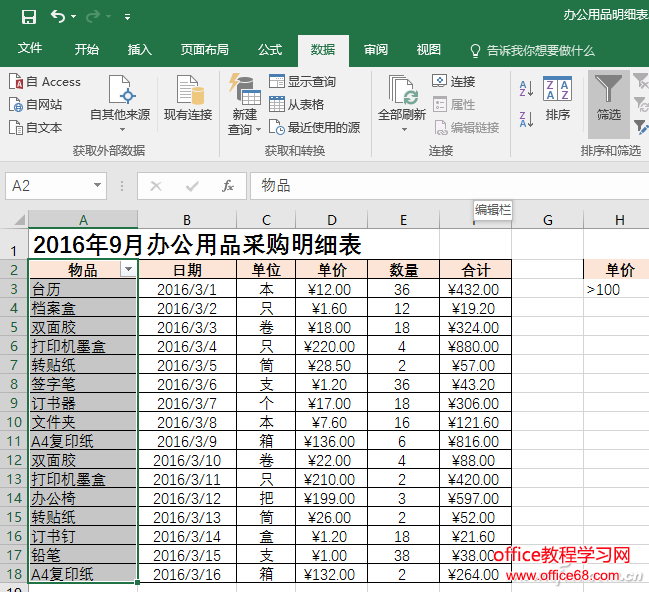The width and height of the screenshot is (649, 592).
Task: Switch to the 插入 ribbon tab
Action: tap(140, 50)
